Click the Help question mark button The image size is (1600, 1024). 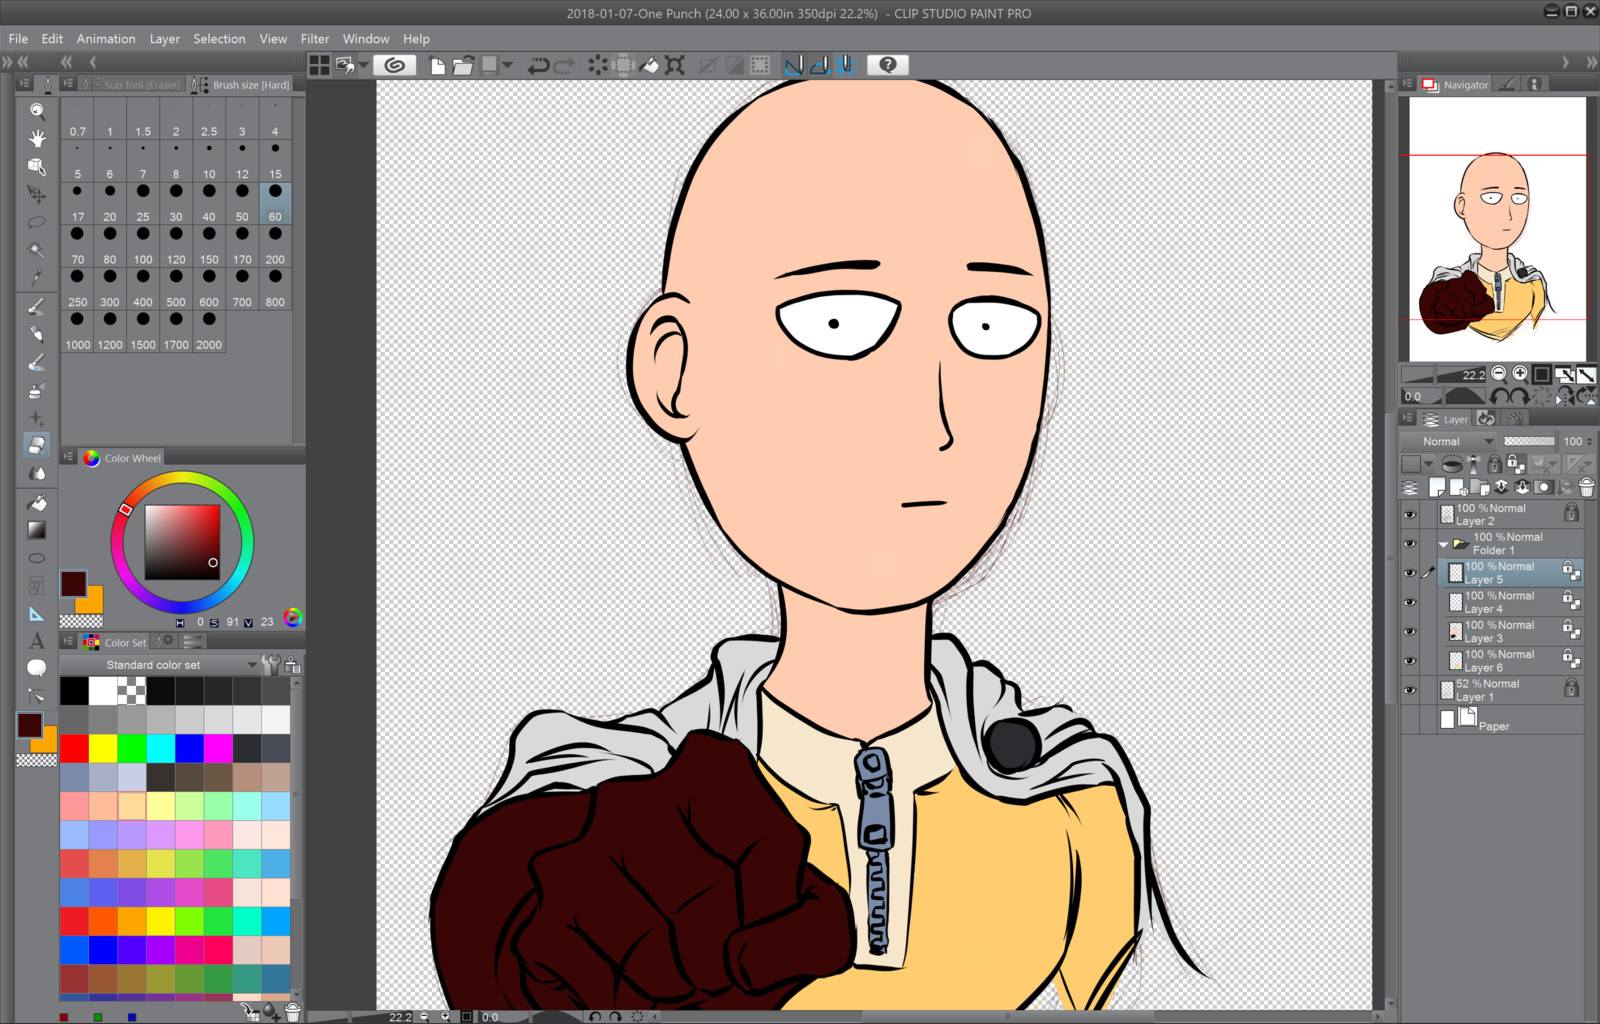pyautogui.click(x=887, y=65)
